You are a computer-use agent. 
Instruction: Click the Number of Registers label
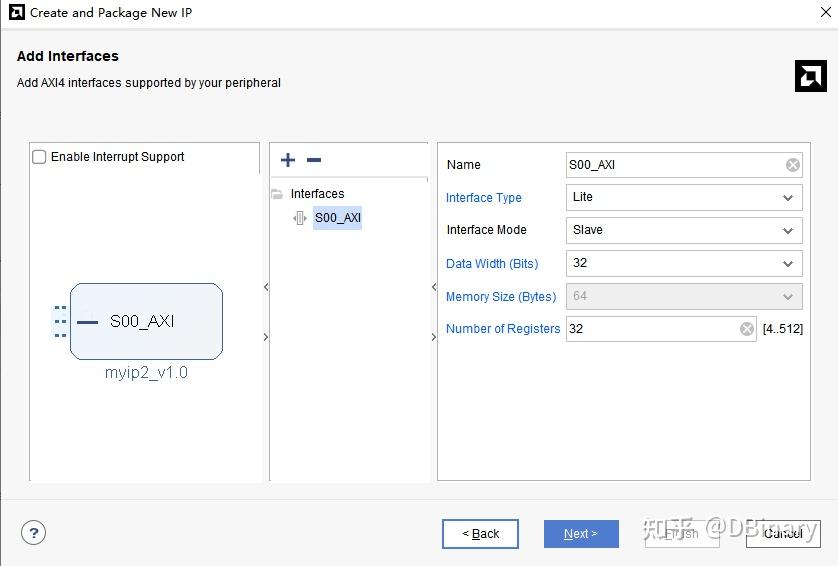coord(503,329)
